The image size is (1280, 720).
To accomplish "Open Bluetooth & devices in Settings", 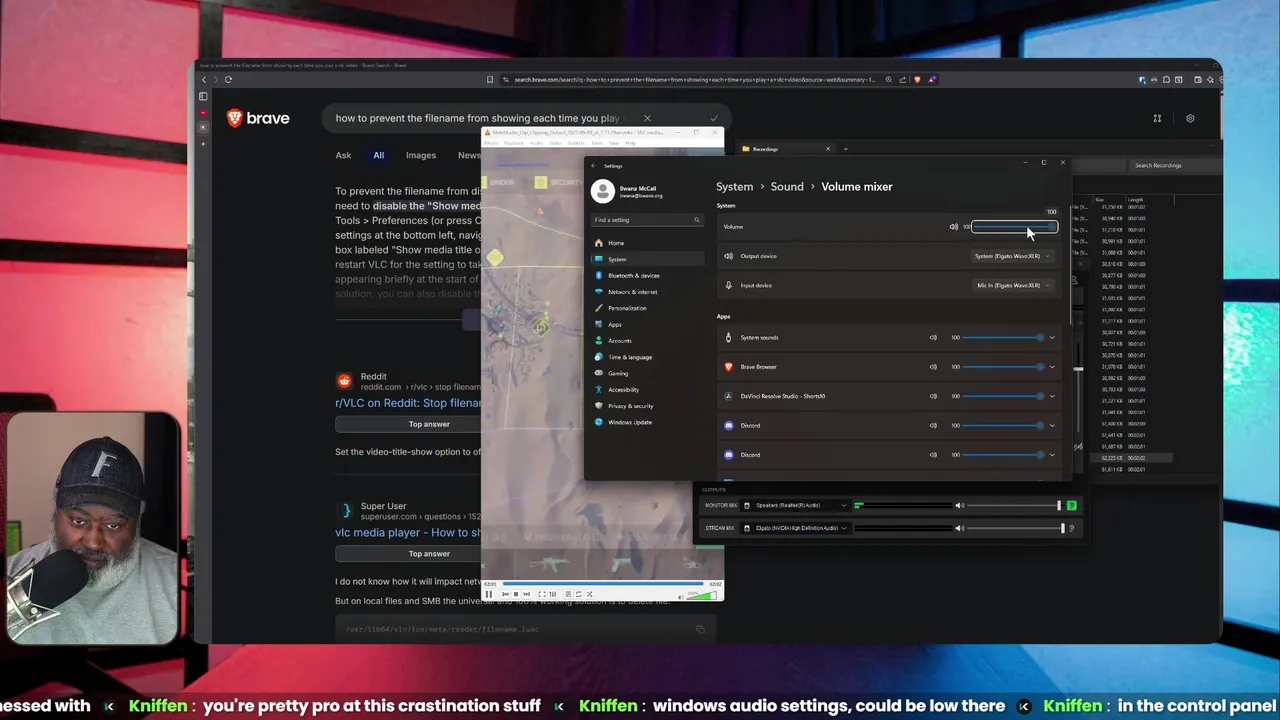I will click(646, 275).
